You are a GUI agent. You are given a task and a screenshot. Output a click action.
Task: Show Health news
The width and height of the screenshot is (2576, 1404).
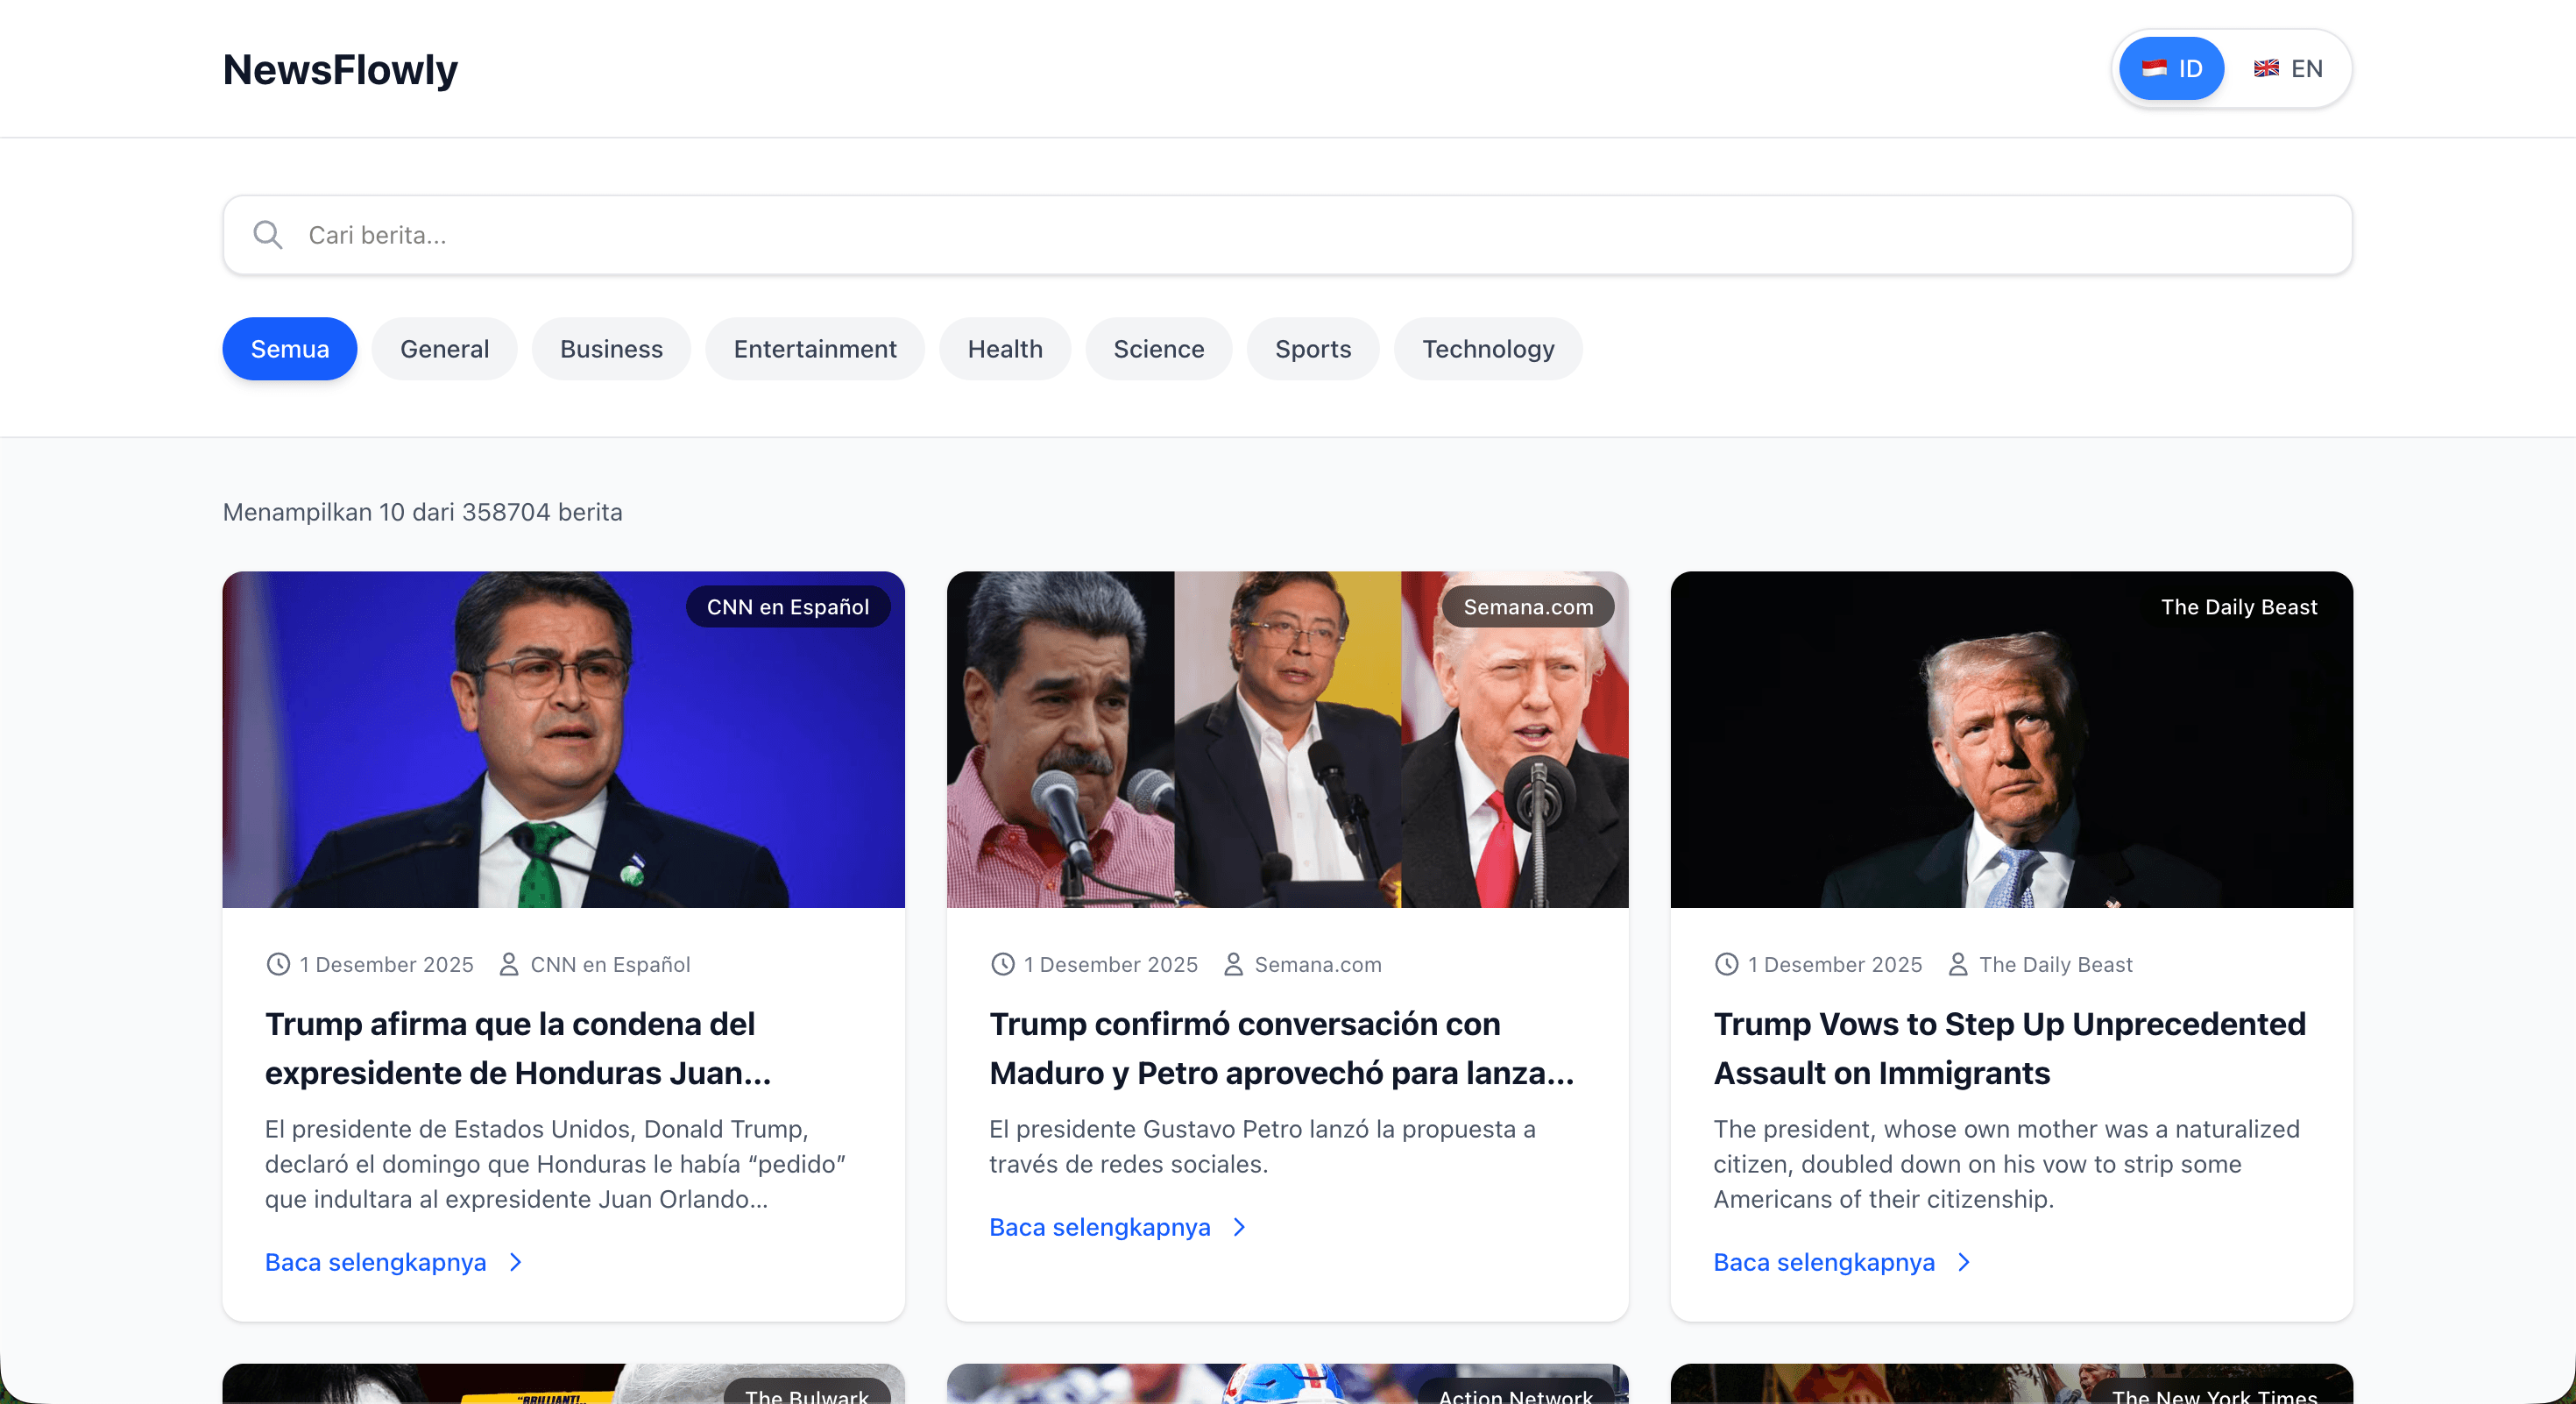1005,349
